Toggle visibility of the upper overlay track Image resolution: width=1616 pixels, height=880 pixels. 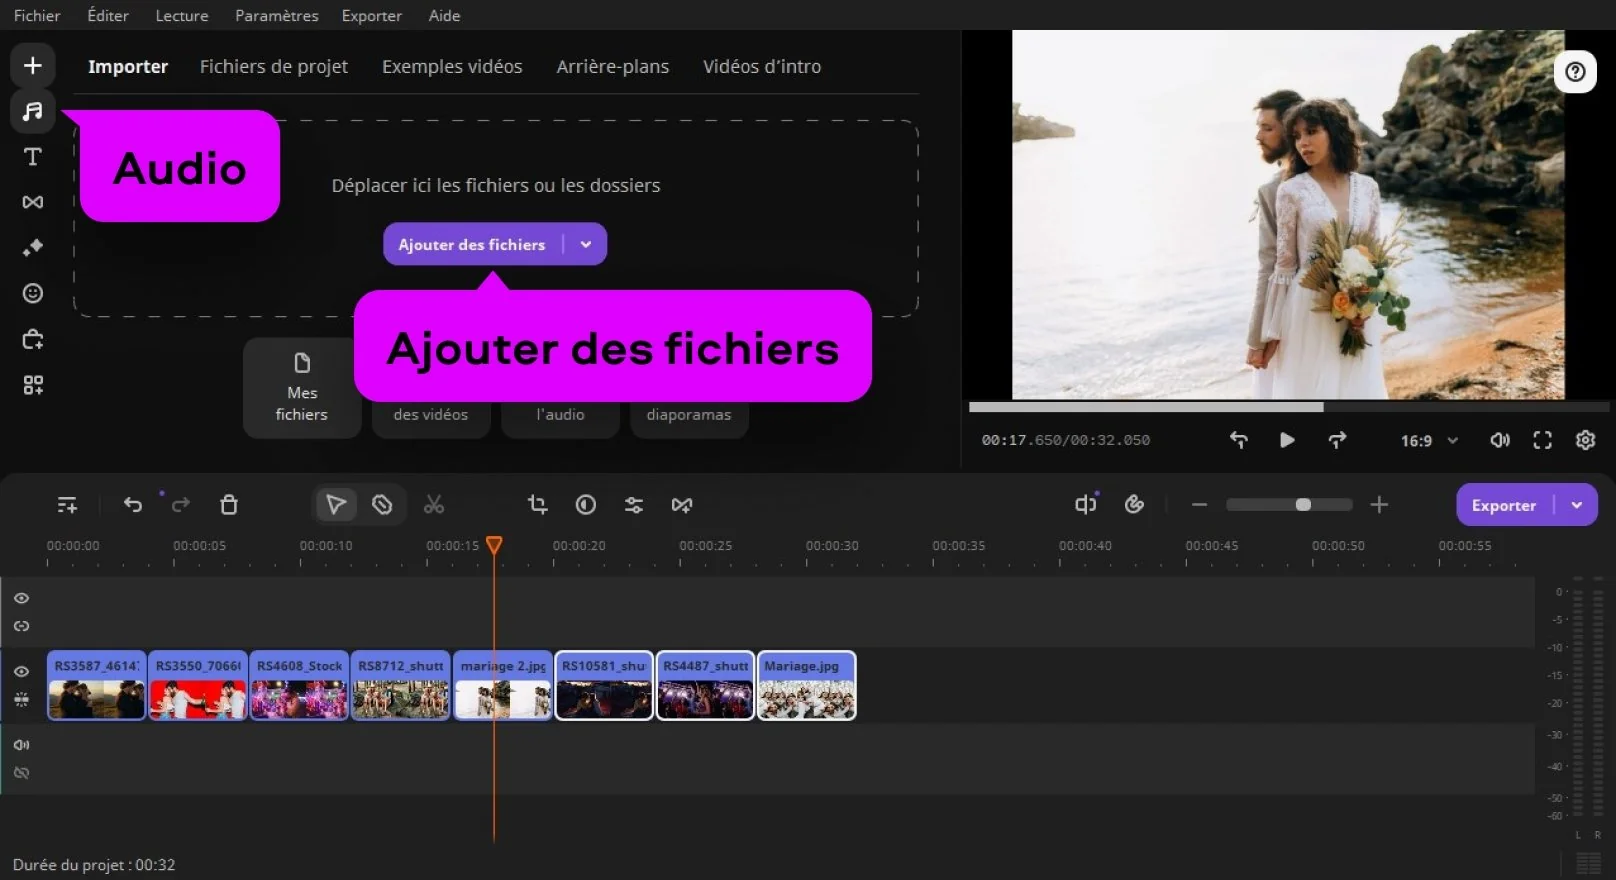[21, 598]
